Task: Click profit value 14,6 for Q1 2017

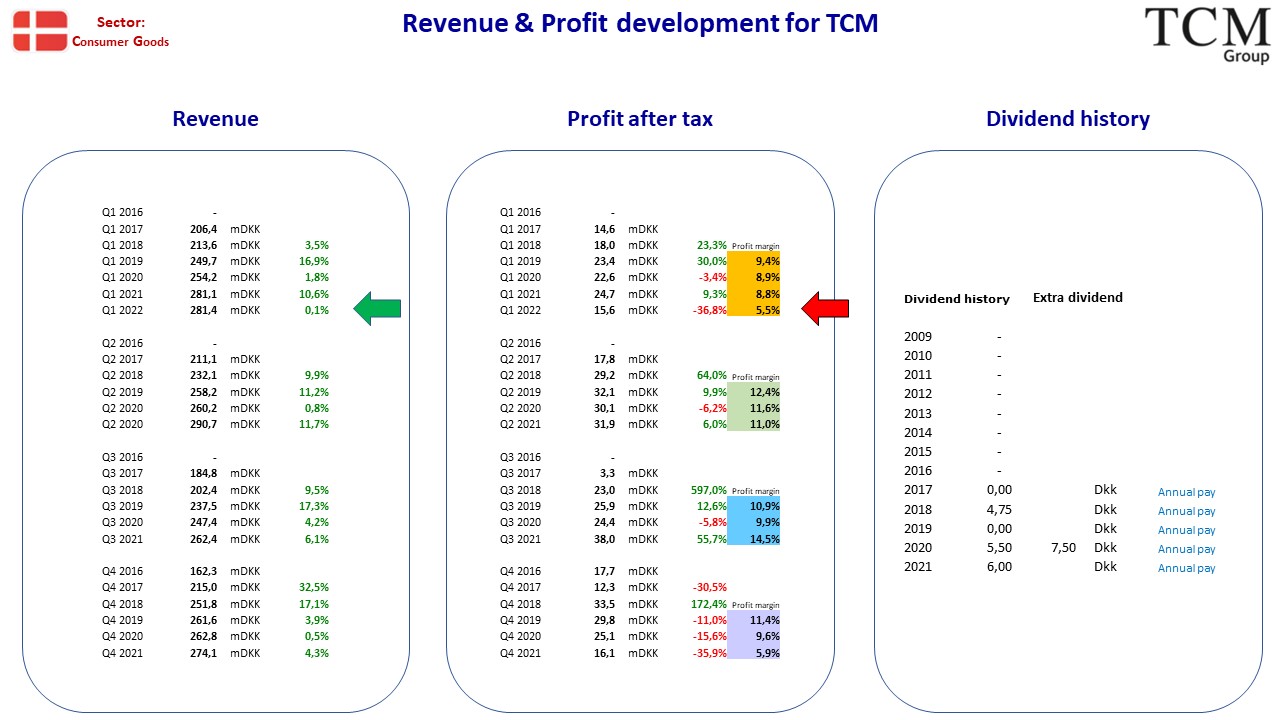Action: pyautogui.click(x=604, y=228)
